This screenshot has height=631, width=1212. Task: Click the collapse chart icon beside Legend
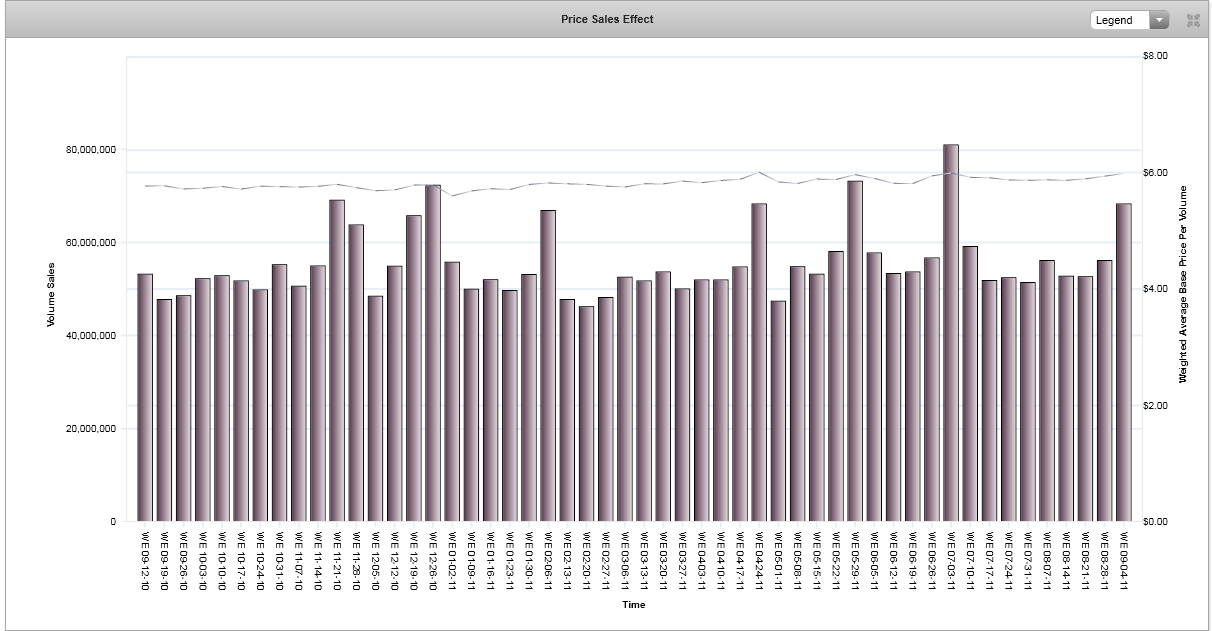click(x=1192, y=20)
